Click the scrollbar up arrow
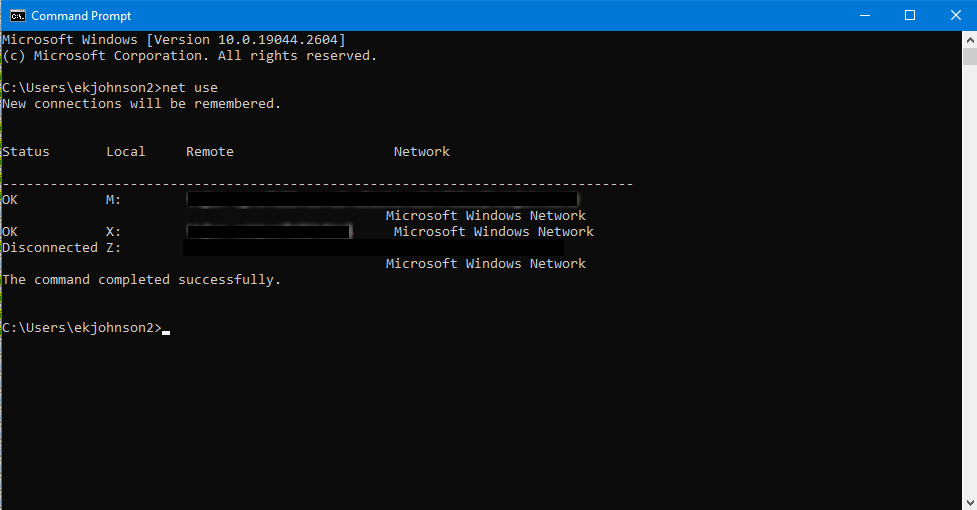Viewport: 977px width, 510px height. click(x=970, y=40)
